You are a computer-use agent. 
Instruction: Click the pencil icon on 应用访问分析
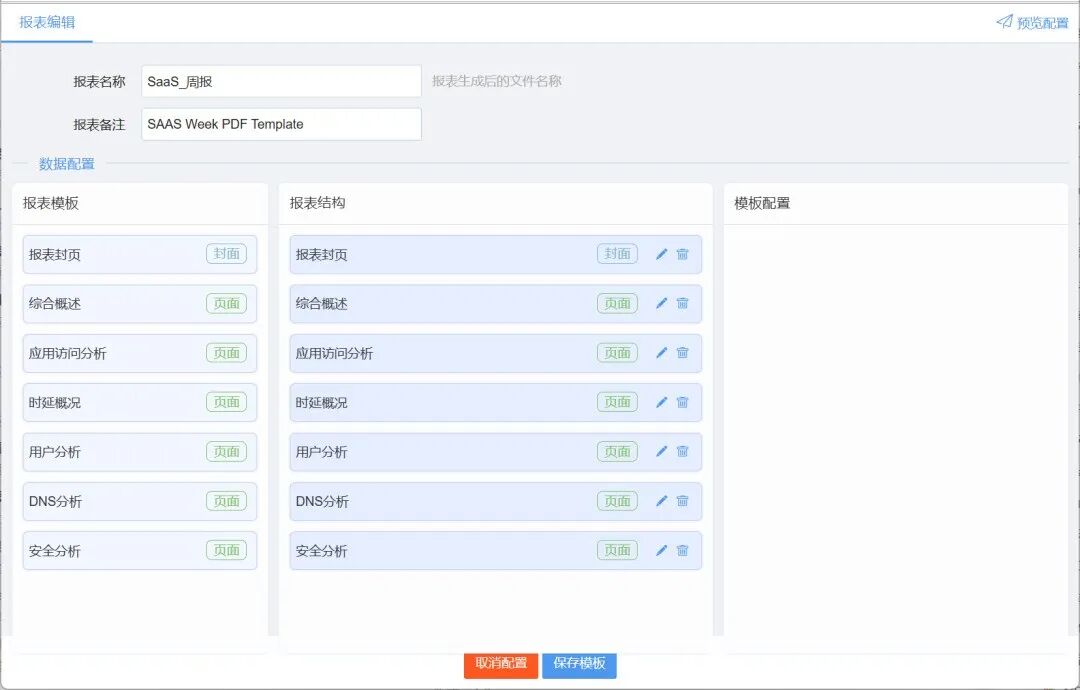[x=661, y=352]
